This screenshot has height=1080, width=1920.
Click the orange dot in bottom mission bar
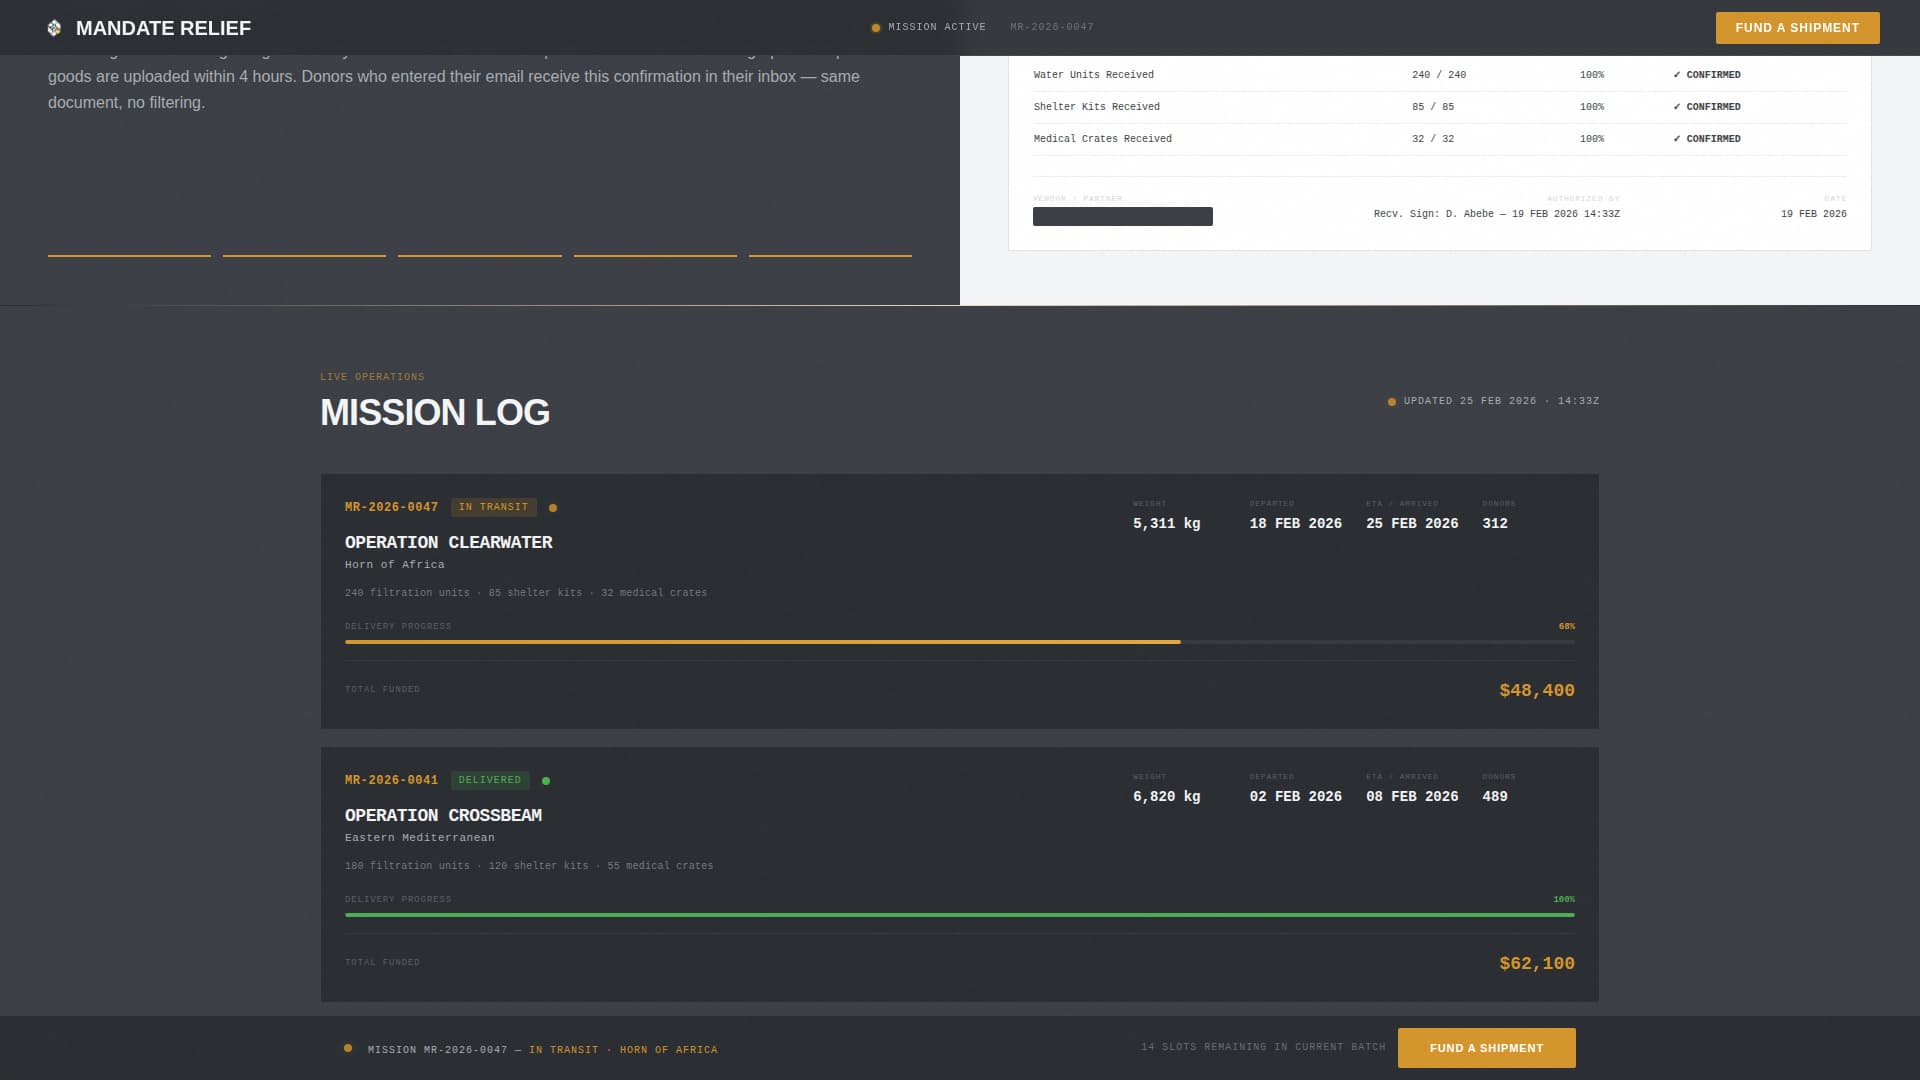click(348, 1049)
